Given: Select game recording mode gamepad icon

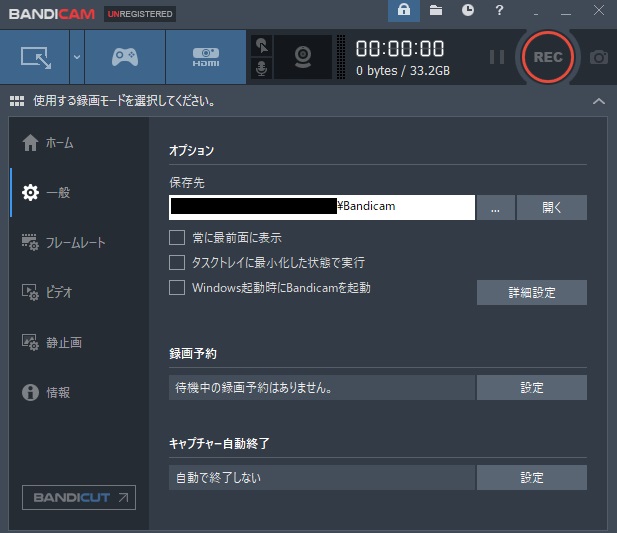Looking at the screenshot, I should (x=125, y=57).
